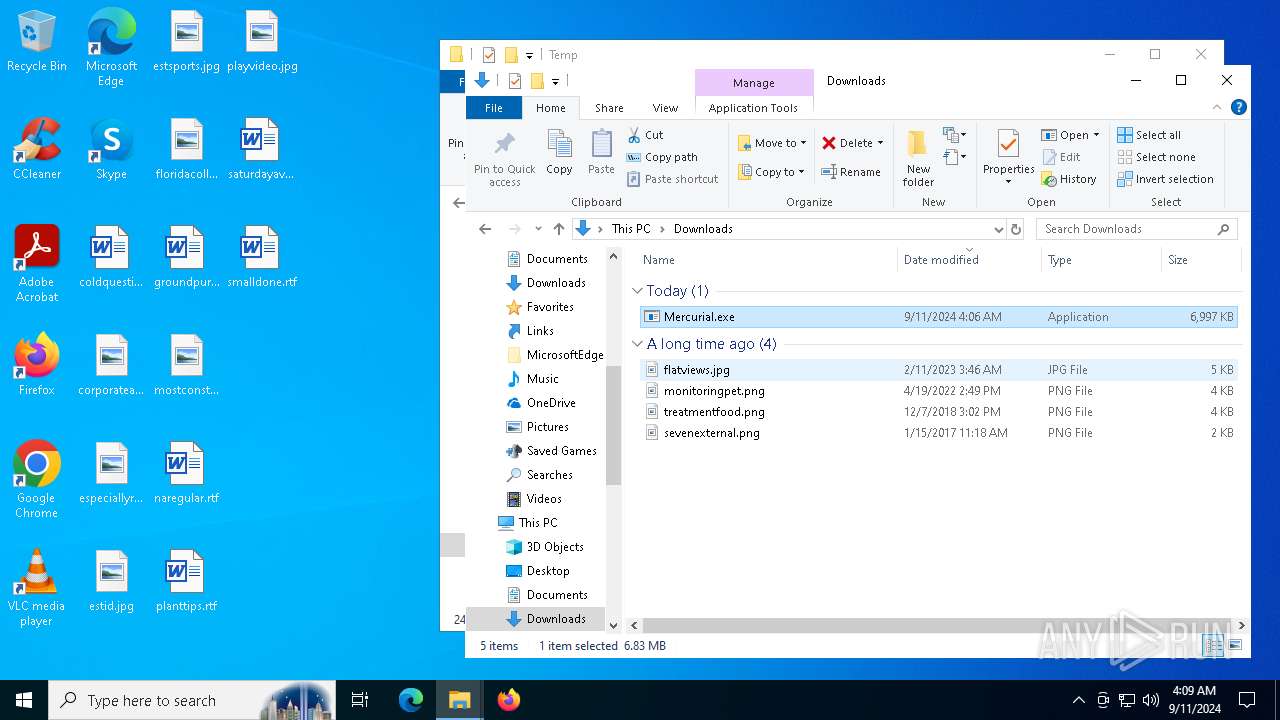The width and height of the screenshot is (1280, 720).
Task: Select Pictures in navigation pane
Action: click(x=547, y=427)
